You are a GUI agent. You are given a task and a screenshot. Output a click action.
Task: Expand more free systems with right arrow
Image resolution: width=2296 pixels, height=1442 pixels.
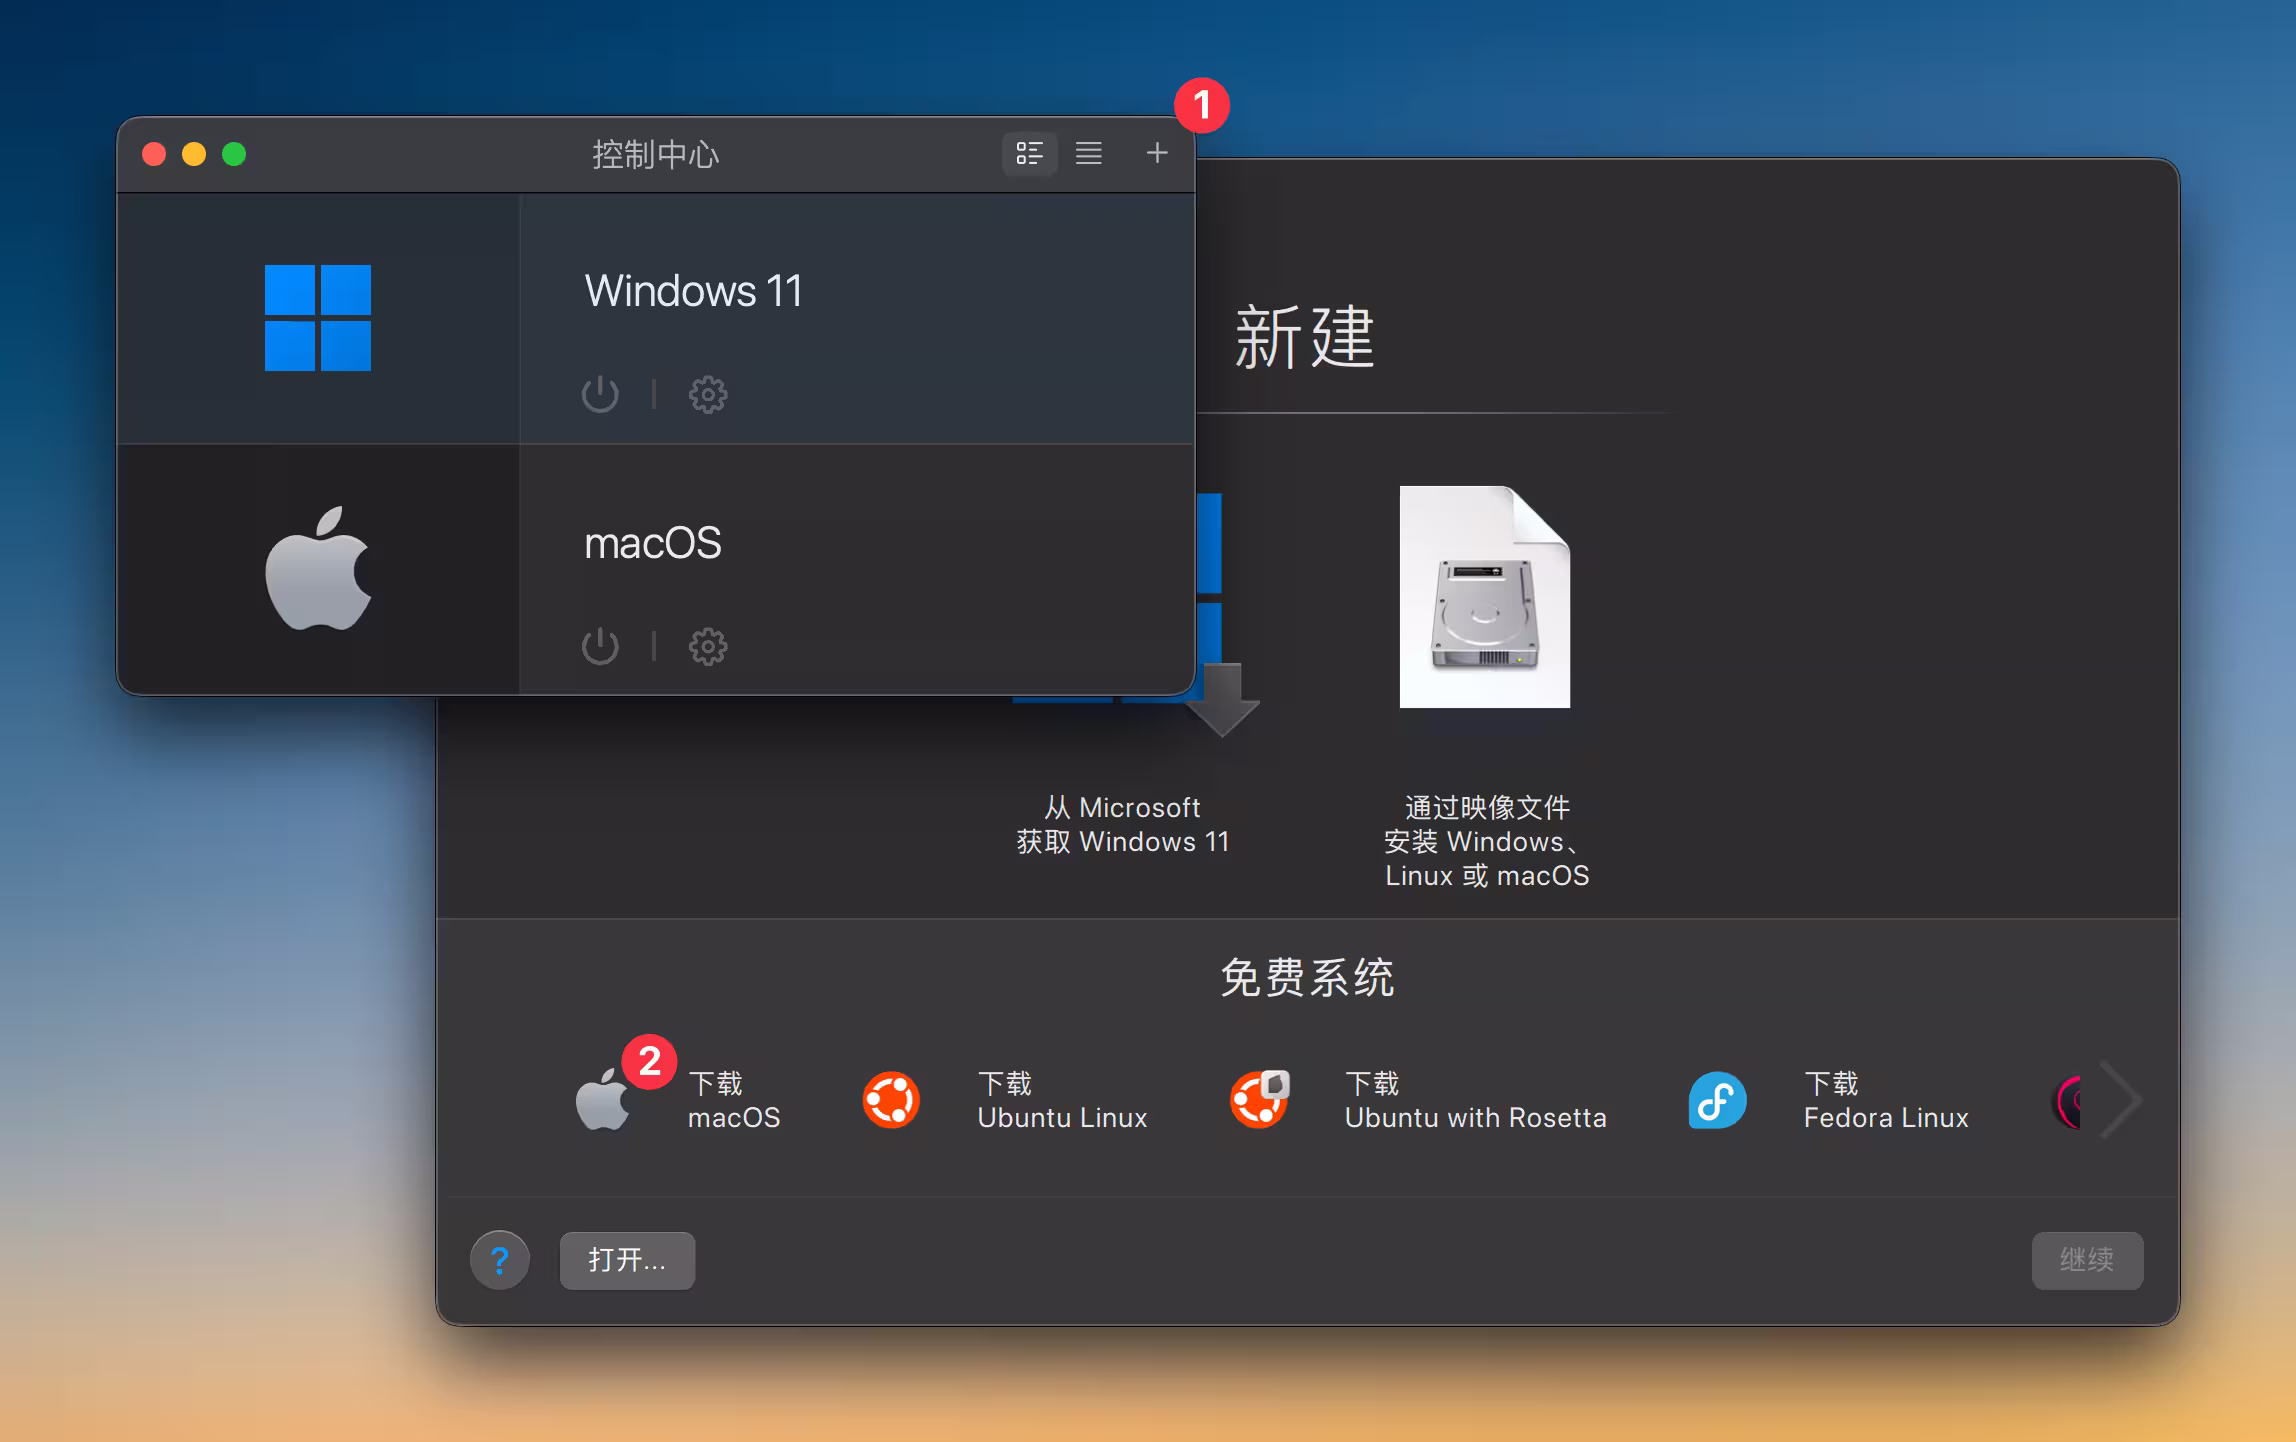click(x=2122, y=1100)
